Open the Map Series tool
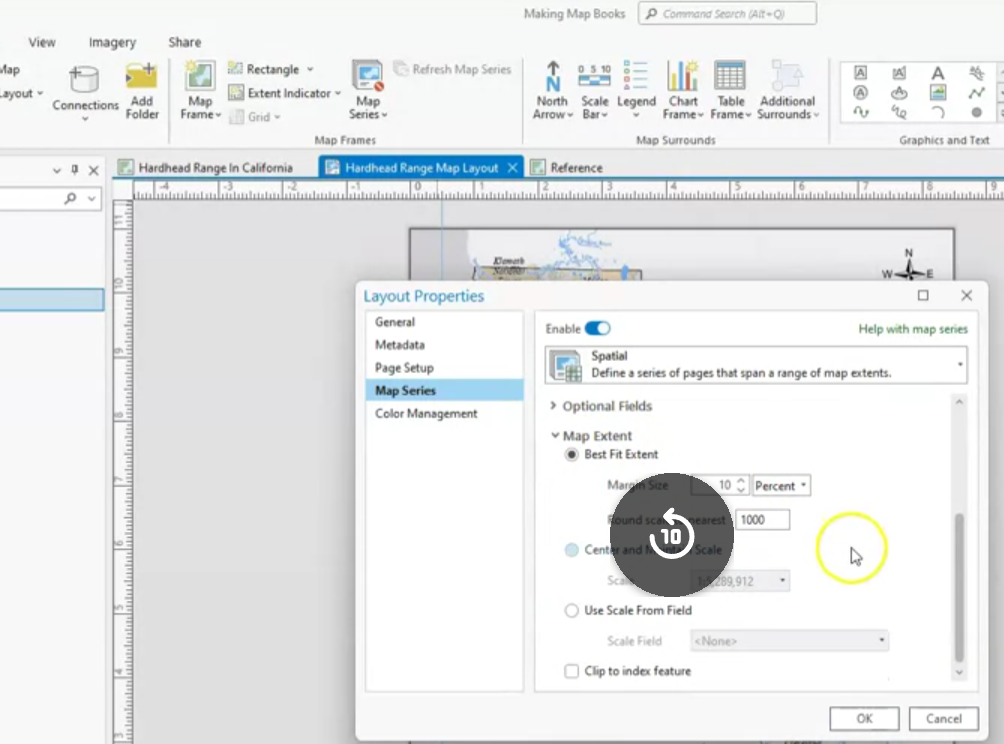Viewport: 1004px width, 744px height. (x=368, y=92)
